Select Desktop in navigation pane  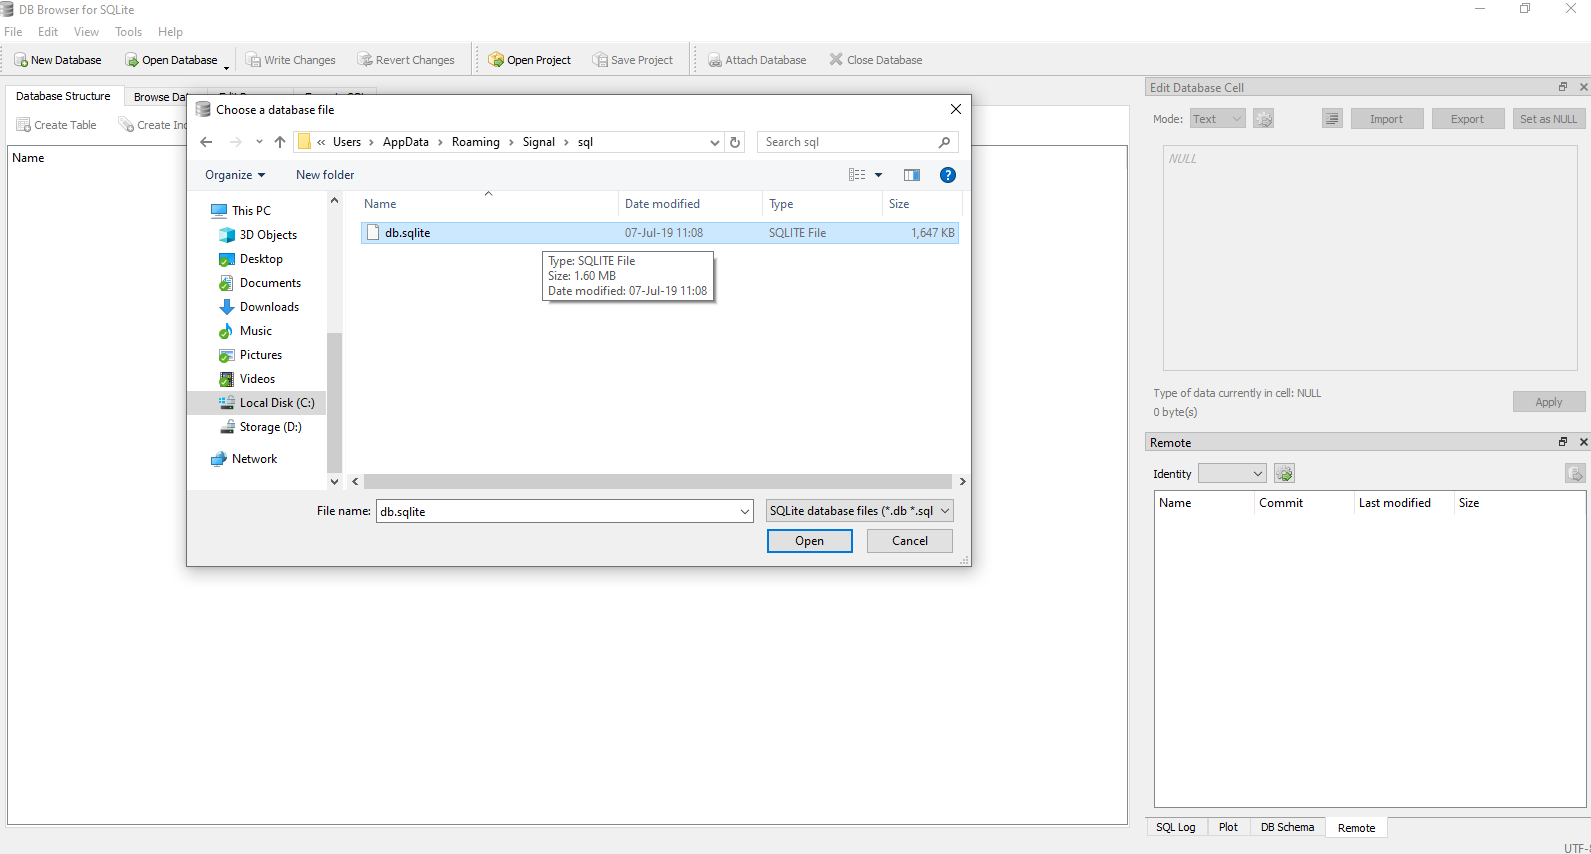click(261, 259)
